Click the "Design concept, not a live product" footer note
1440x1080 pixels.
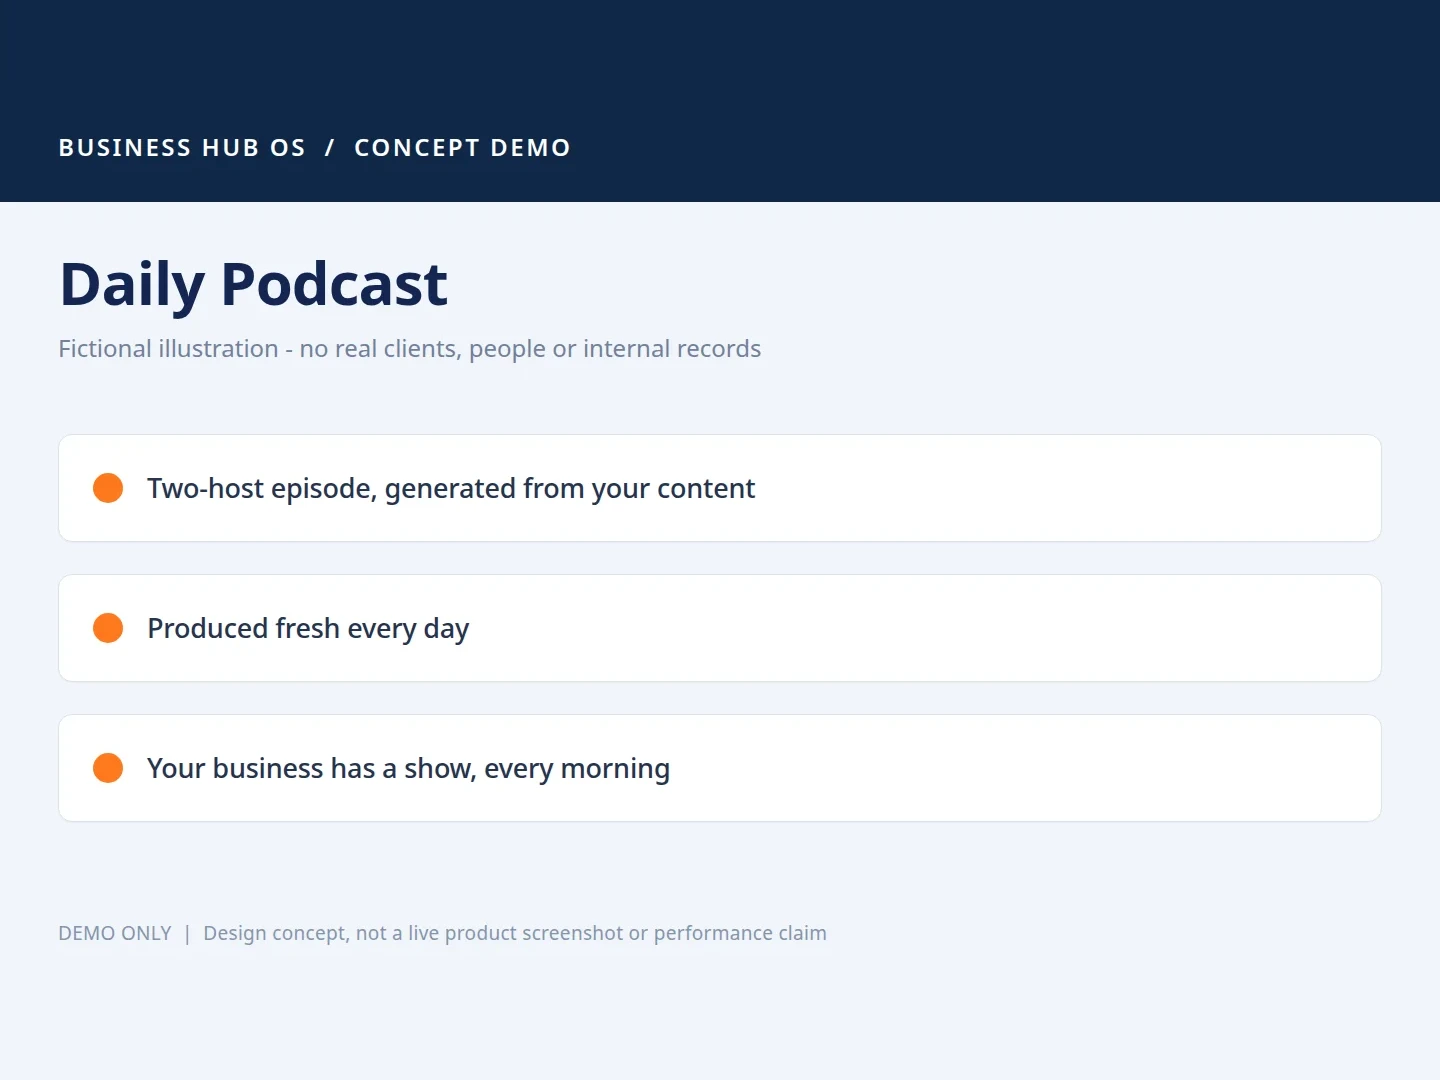pyautogui.click(x=515, y=933)
